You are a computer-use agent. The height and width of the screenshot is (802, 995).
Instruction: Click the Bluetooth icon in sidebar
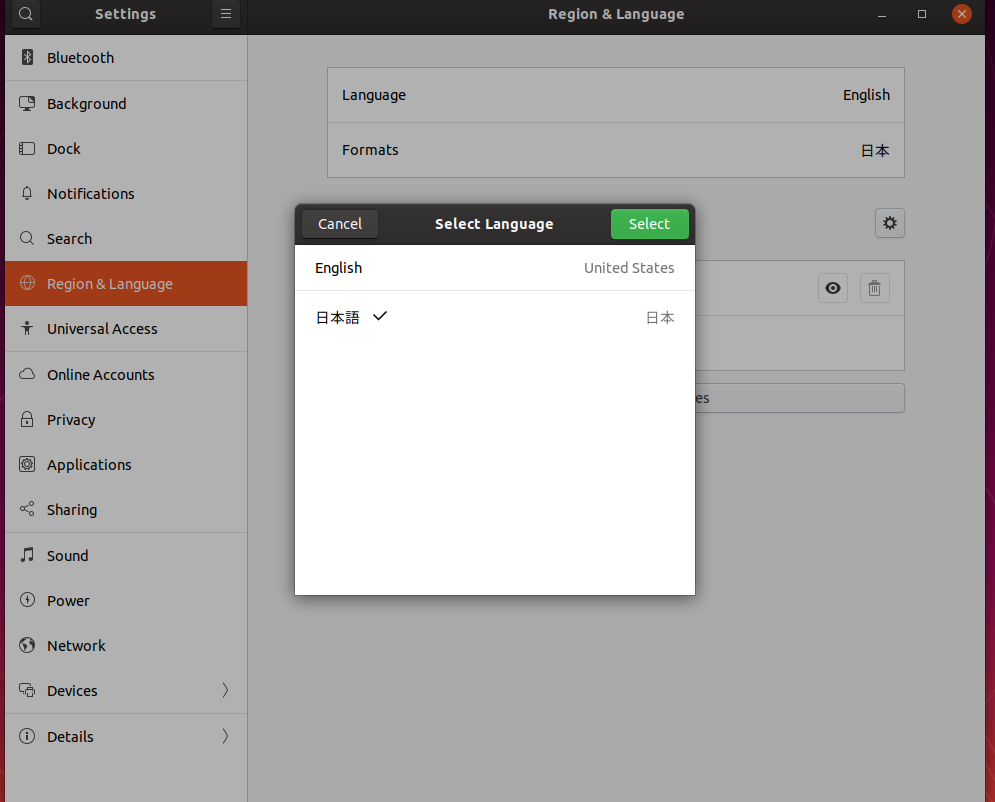point(27,58)
